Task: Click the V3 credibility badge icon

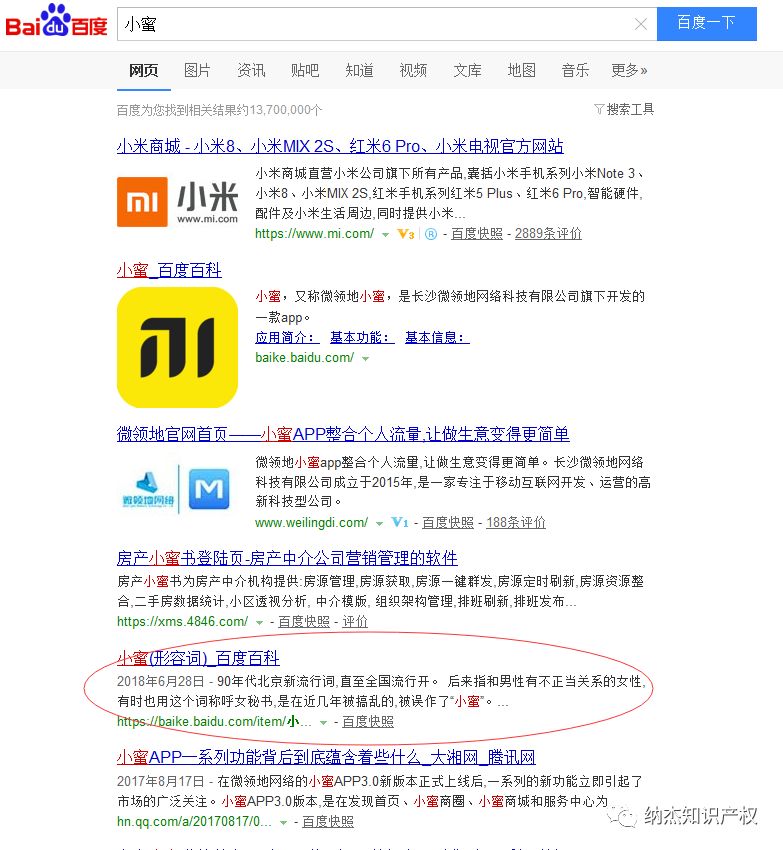Action: tap(406, 234)
